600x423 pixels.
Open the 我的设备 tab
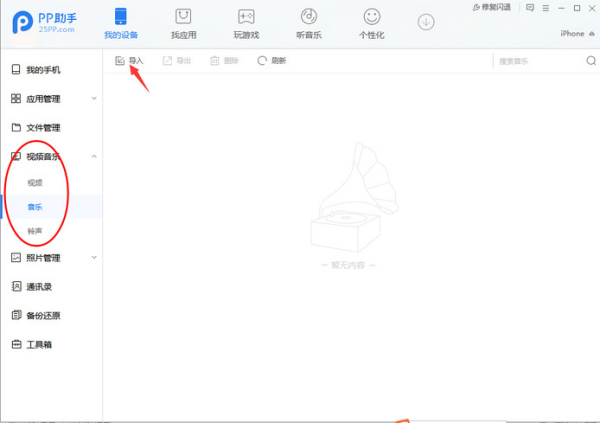[x=121, y=24]
